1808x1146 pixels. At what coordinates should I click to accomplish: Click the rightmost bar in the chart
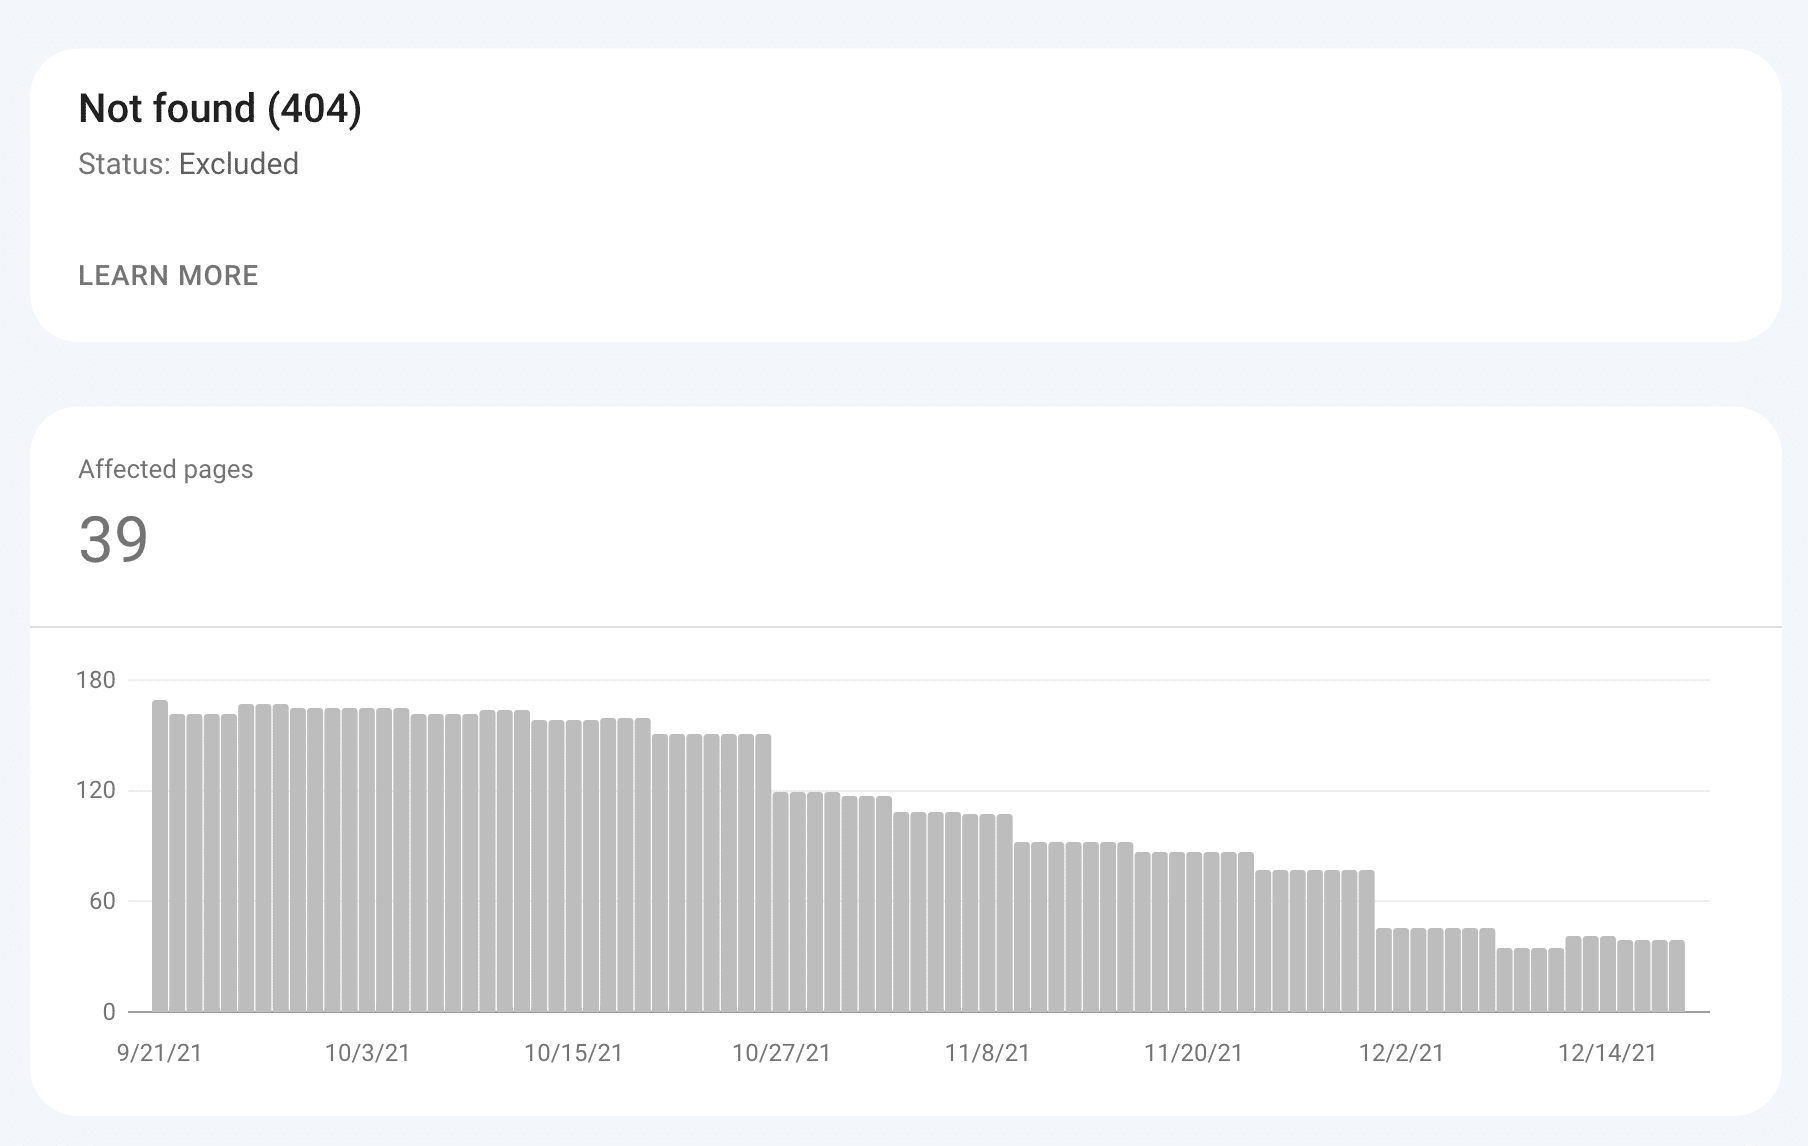coord(1677,976)
